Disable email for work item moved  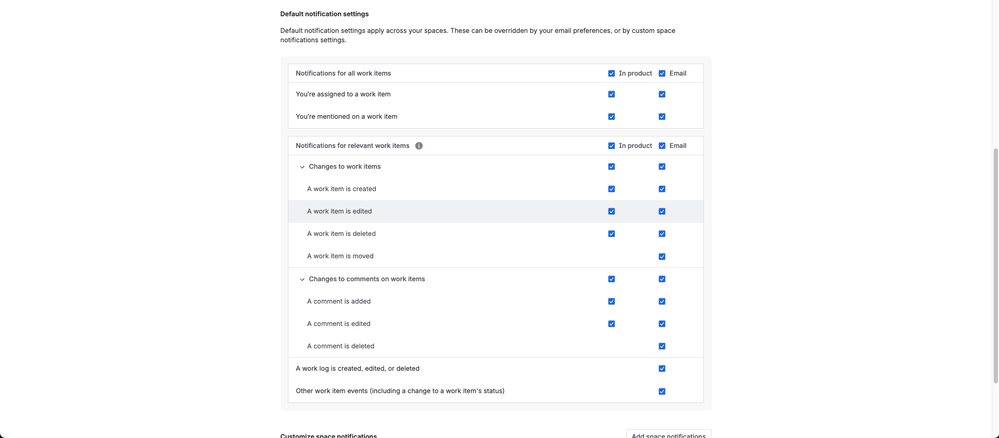(x=662, y=257)
